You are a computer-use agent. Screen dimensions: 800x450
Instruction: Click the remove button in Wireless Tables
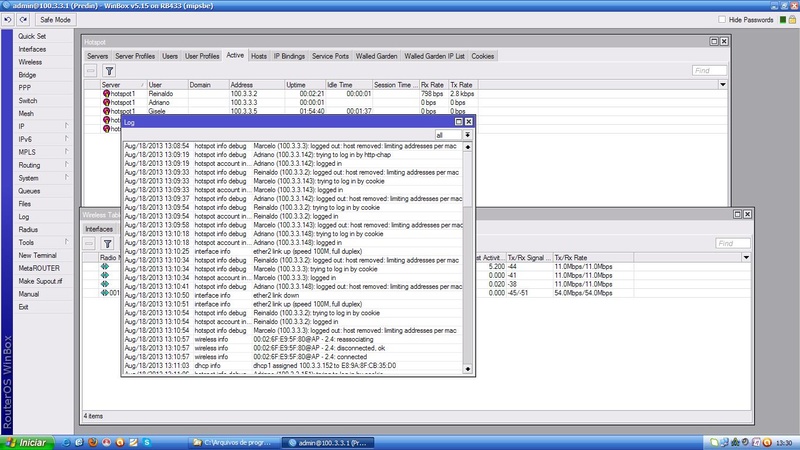click(x=89, y=243)
